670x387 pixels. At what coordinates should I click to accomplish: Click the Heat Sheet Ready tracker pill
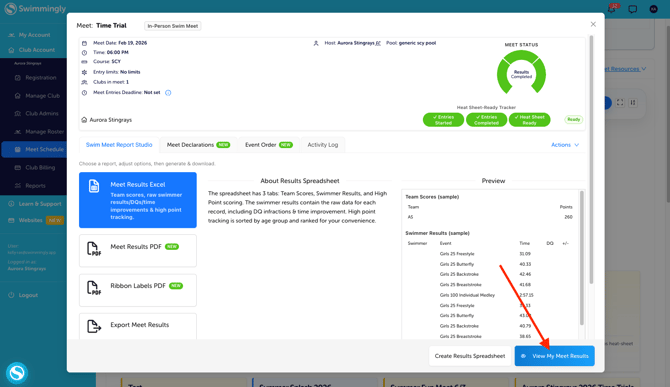point(529,120)
